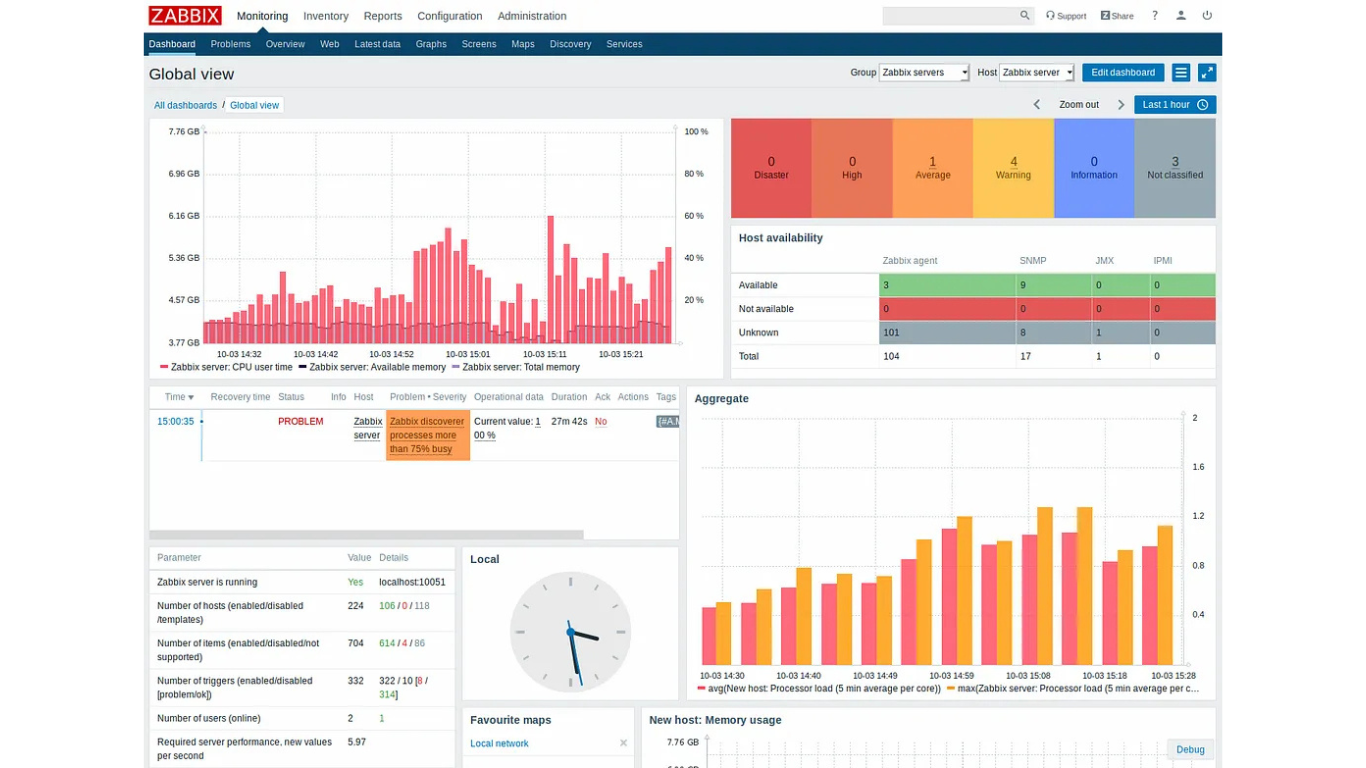Open the All dashboards link
The image size is (1366, 768).
[x=185, y=105]
